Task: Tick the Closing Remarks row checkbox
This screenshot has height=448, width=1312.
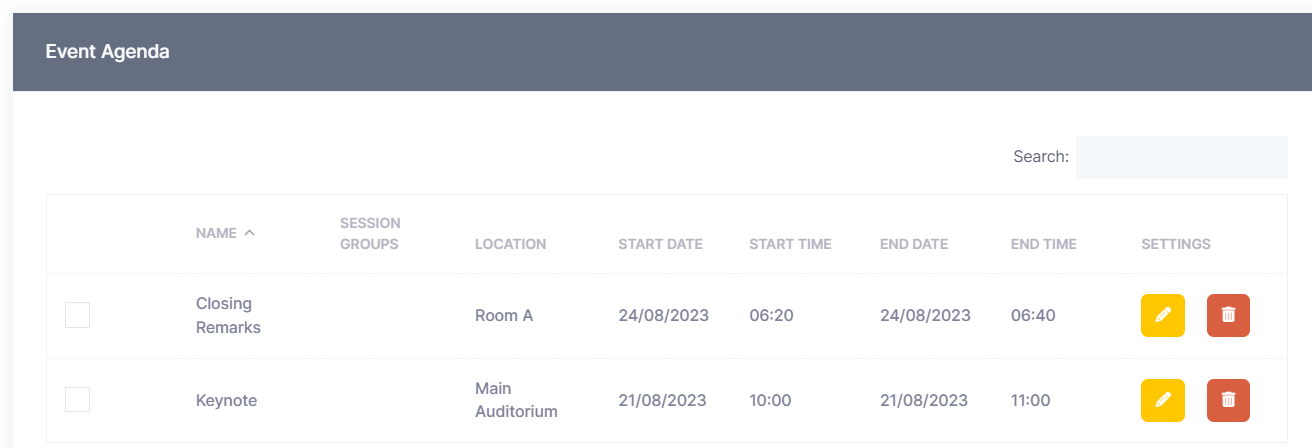Action: coord(78,316)
